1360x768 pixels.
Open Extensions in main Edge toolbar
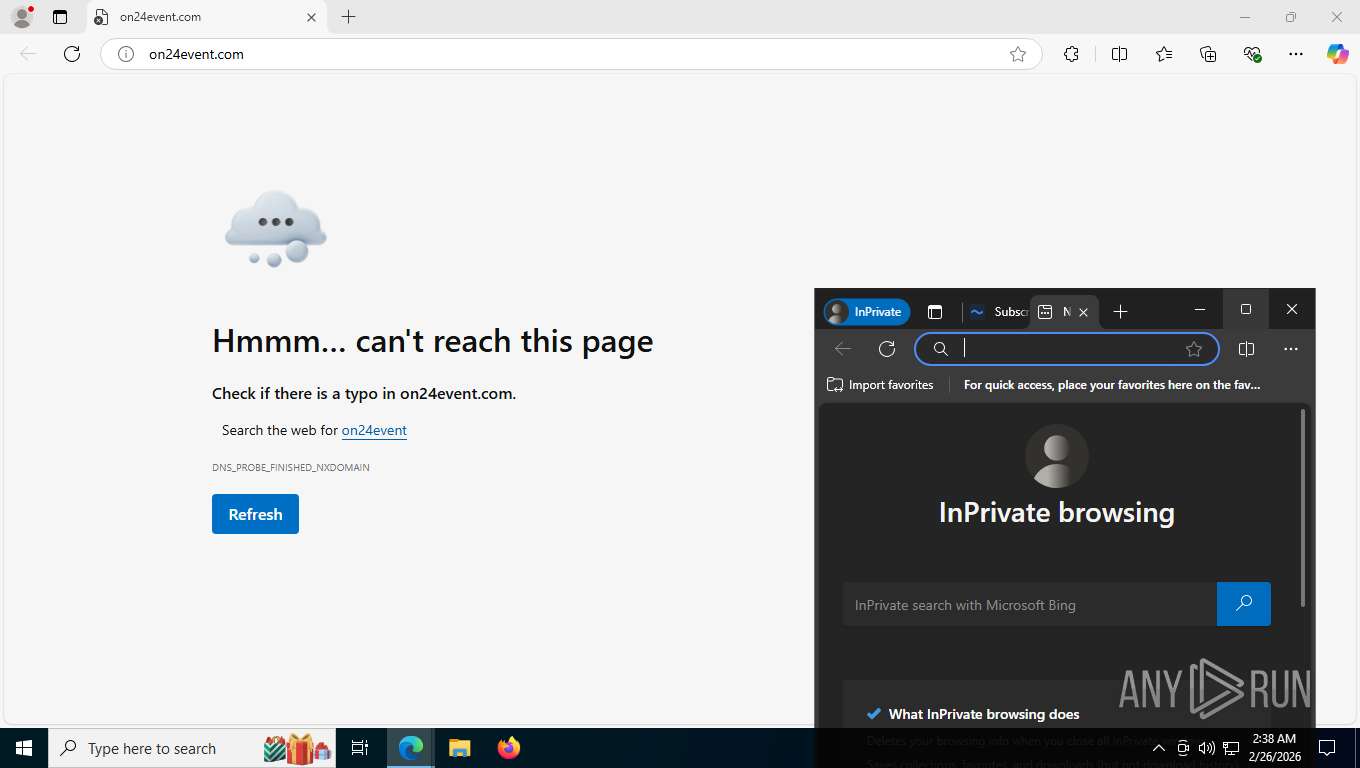[x=1071, y=54]
